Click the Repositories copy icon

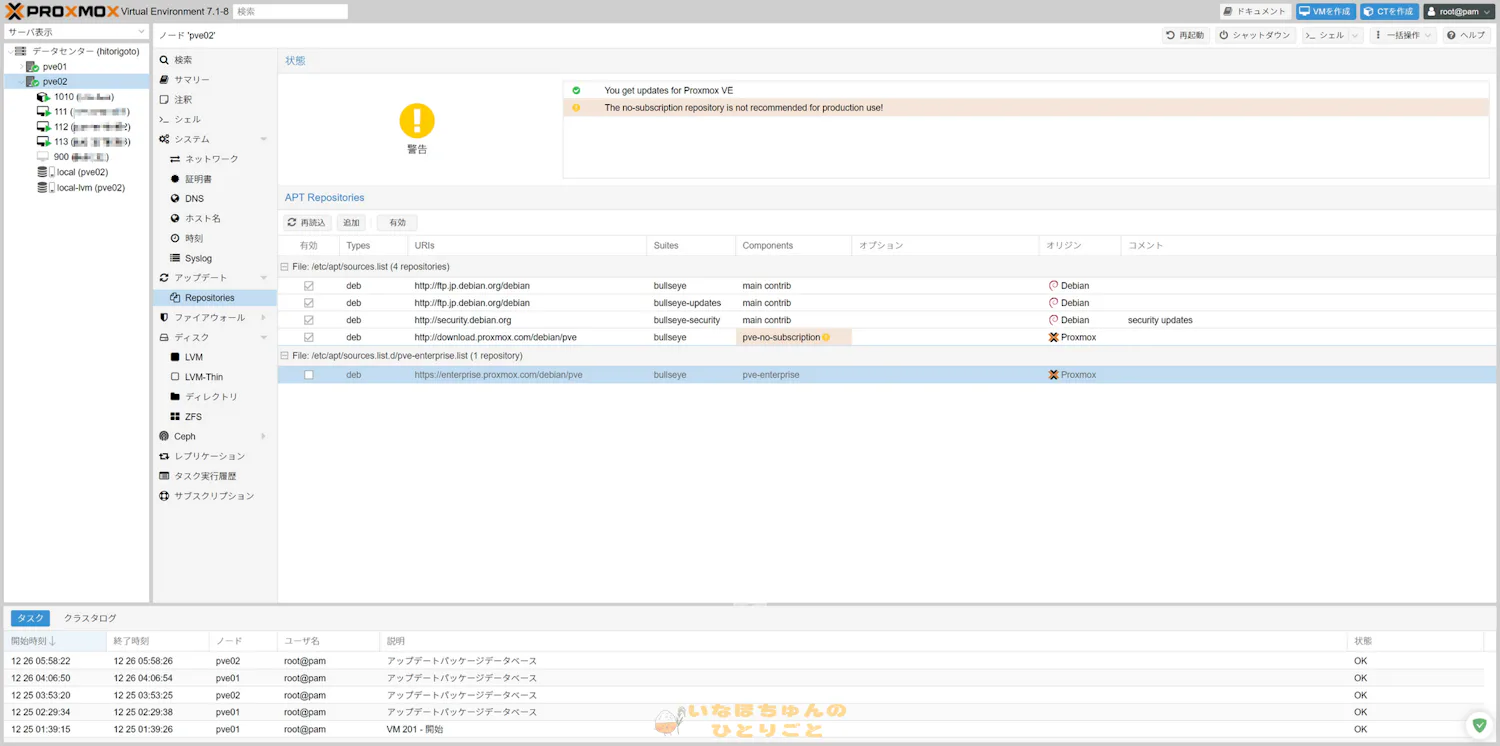[175, 298]
